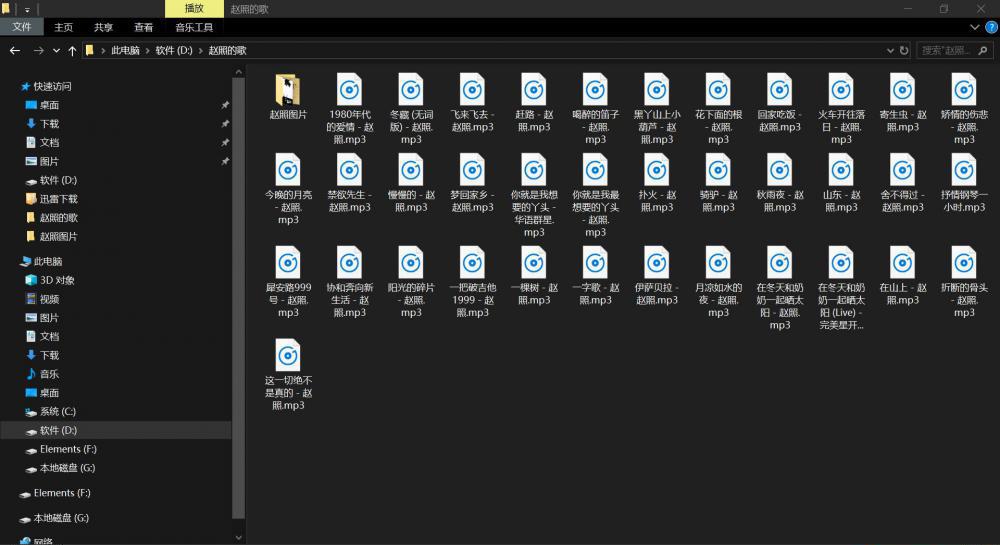
Task: Open 系统 (C:) drive in sidebar
Action: pyautogui.click(x=57, y=412)
